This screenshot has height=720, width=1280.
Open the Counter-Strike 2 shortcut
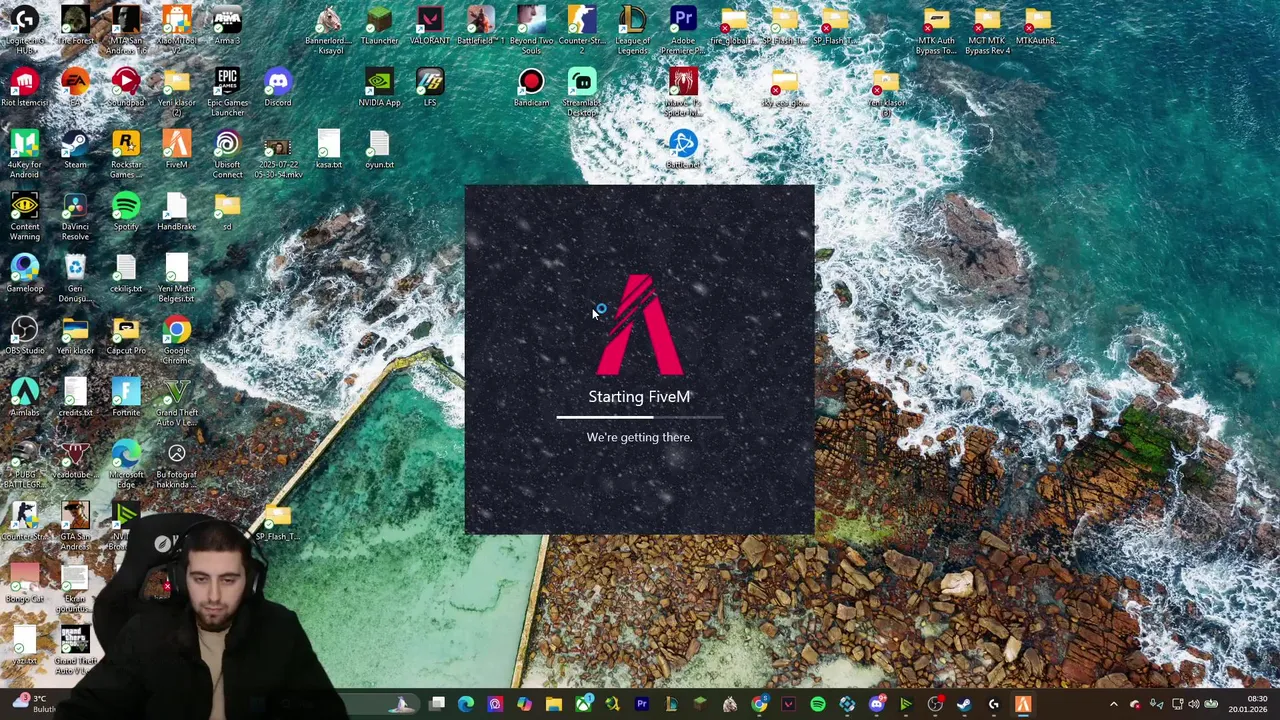(582, 28)
